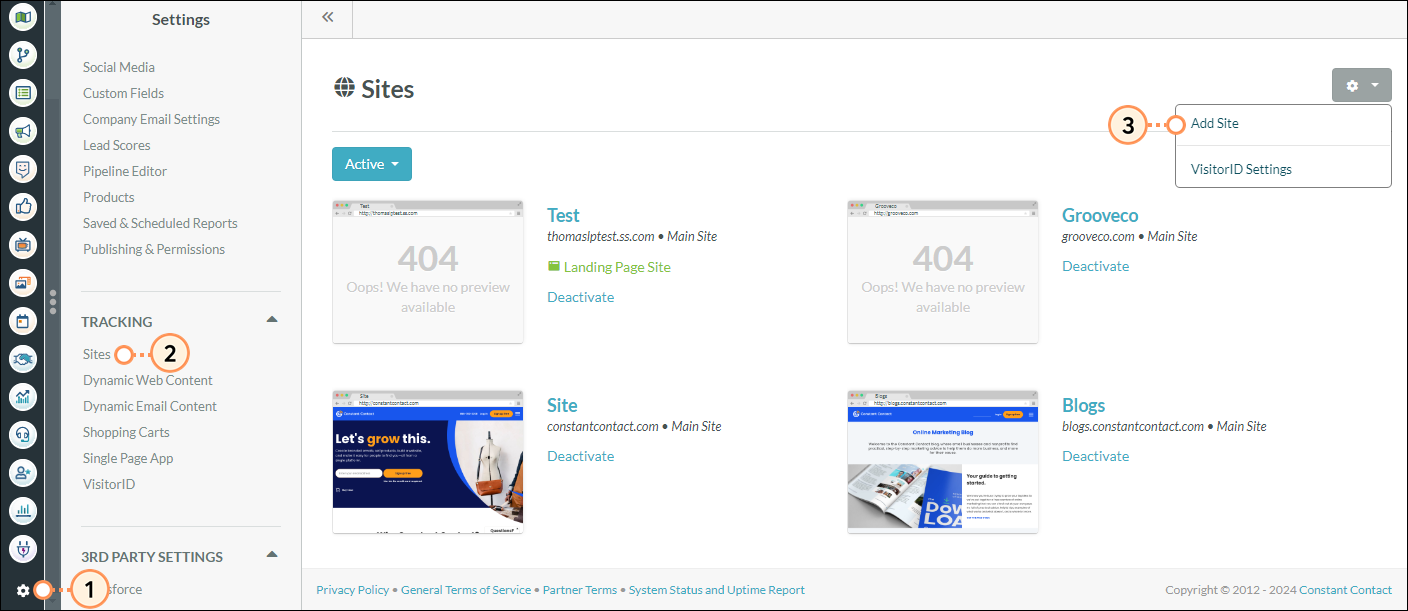Viewport: 1408px width, 611px height.
Task: Open General Terms of Service link
Action: click(x=466, y=590)
